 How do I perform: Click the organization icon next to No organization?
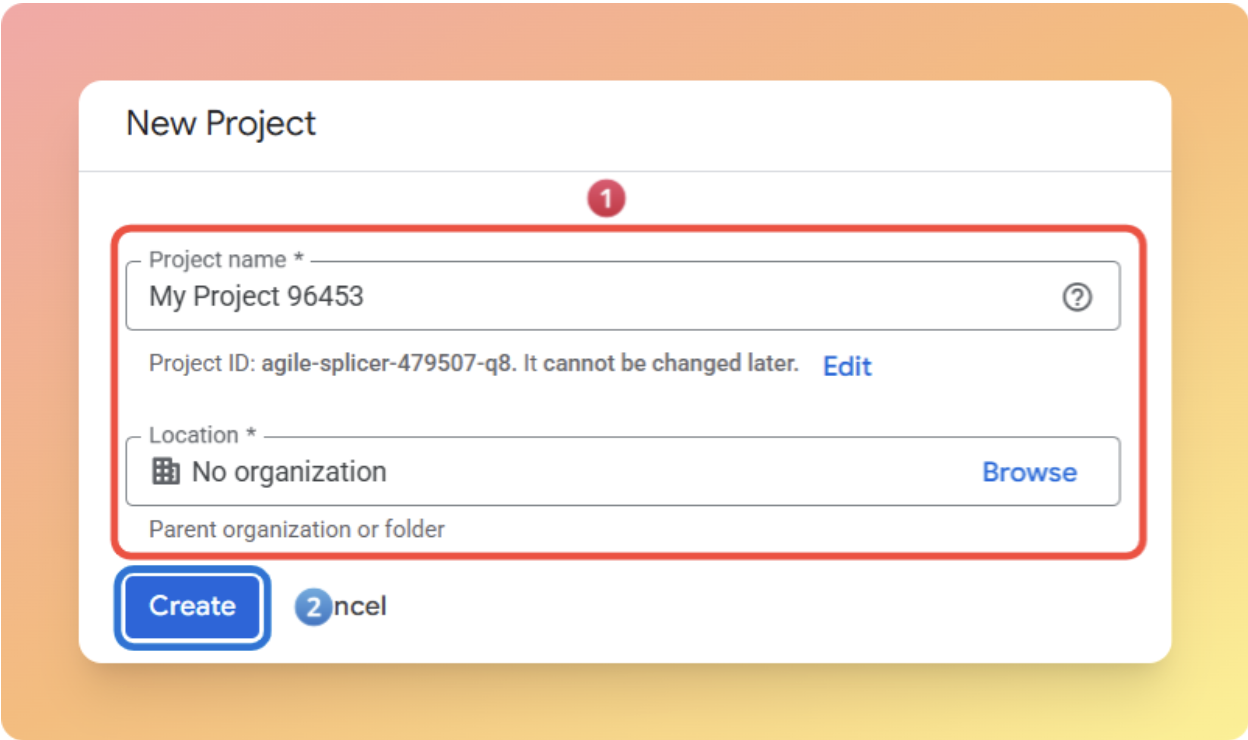tap(168, 472)
